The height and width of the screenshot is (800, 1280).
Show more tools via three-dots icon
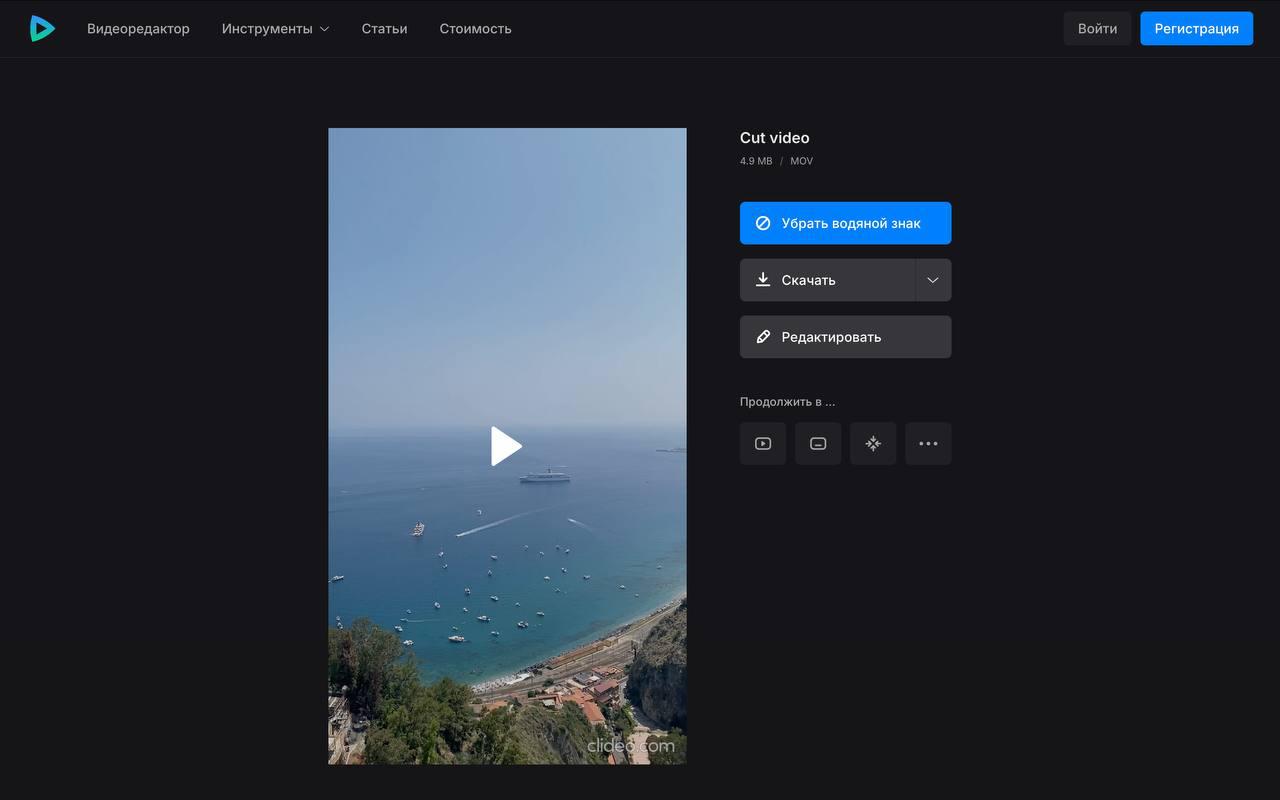click(x=928, y=444)
